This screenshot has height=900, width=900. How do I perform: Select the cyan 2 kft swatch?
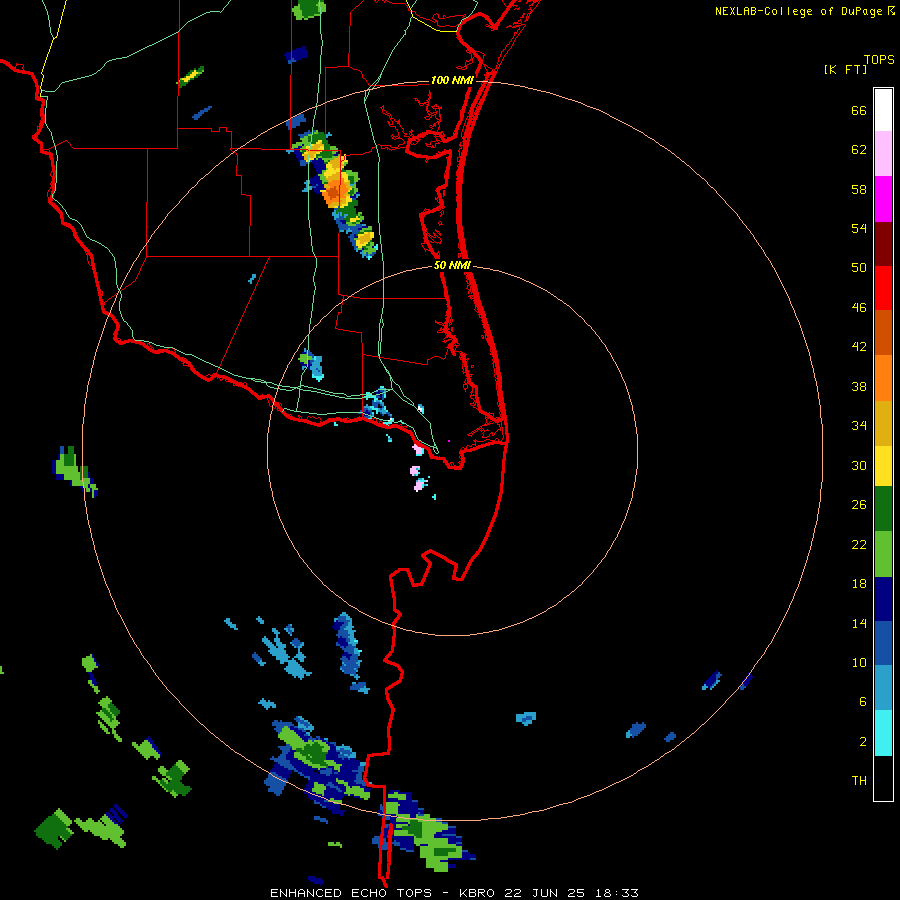(x=883, y=733)
